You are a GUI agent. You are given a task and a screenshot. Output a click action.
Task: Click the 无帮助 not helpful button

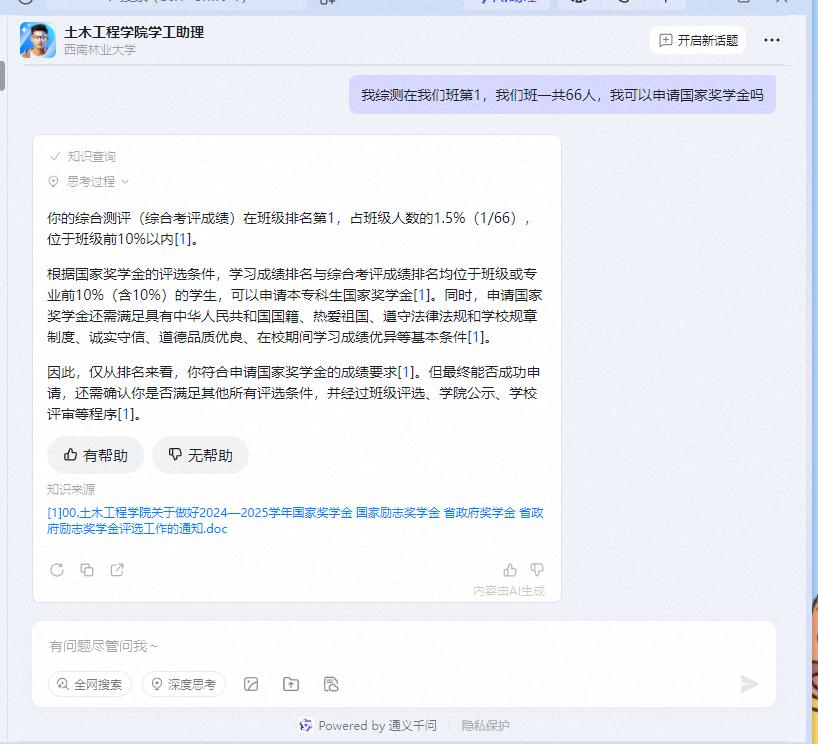click(x=200, y=455)
